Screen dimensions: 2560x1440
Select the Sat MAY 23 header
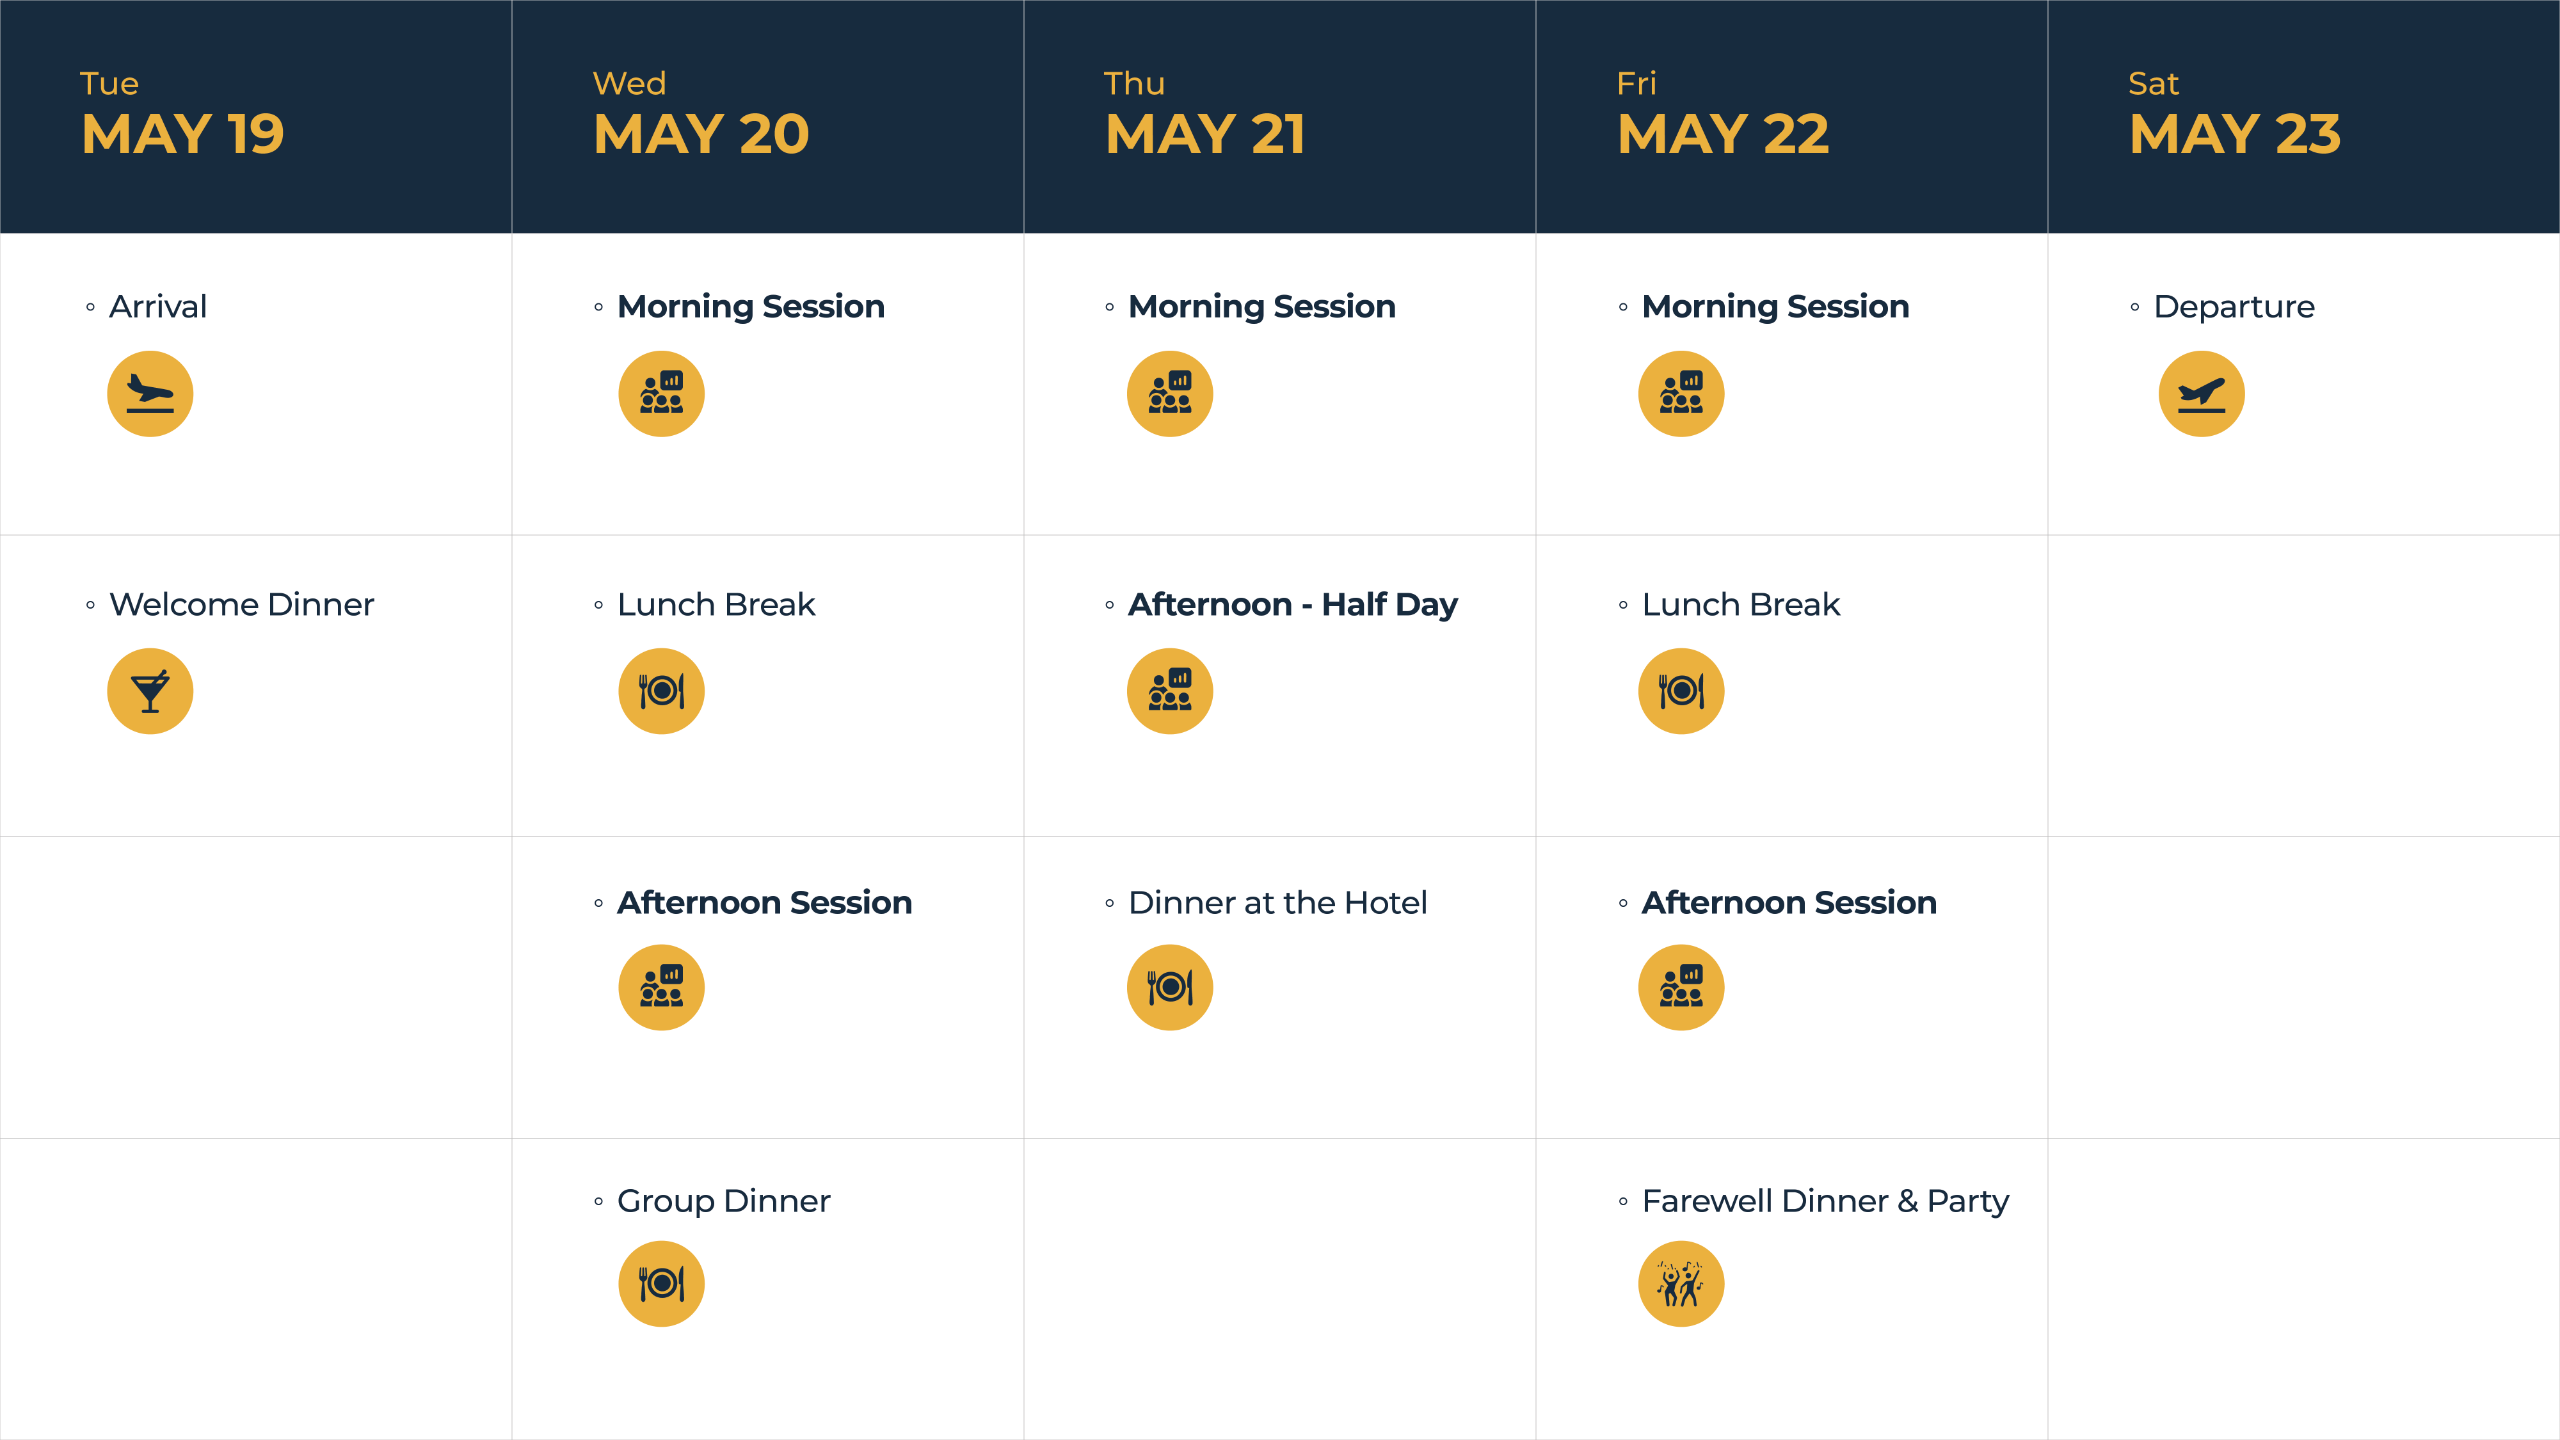coord(2234,115)
